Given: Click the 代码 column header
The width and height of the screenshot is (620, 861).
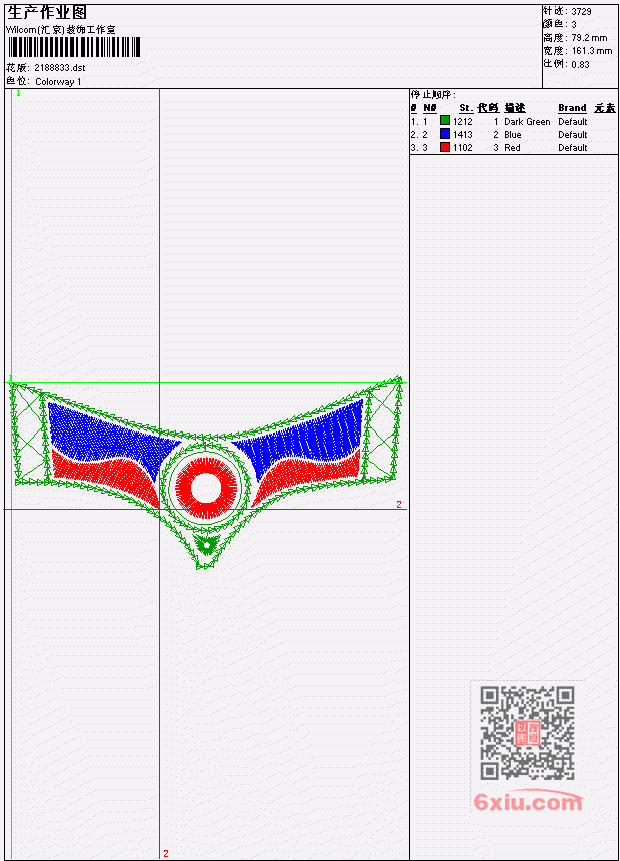Looking at the screenshot, I should point(488,108).
